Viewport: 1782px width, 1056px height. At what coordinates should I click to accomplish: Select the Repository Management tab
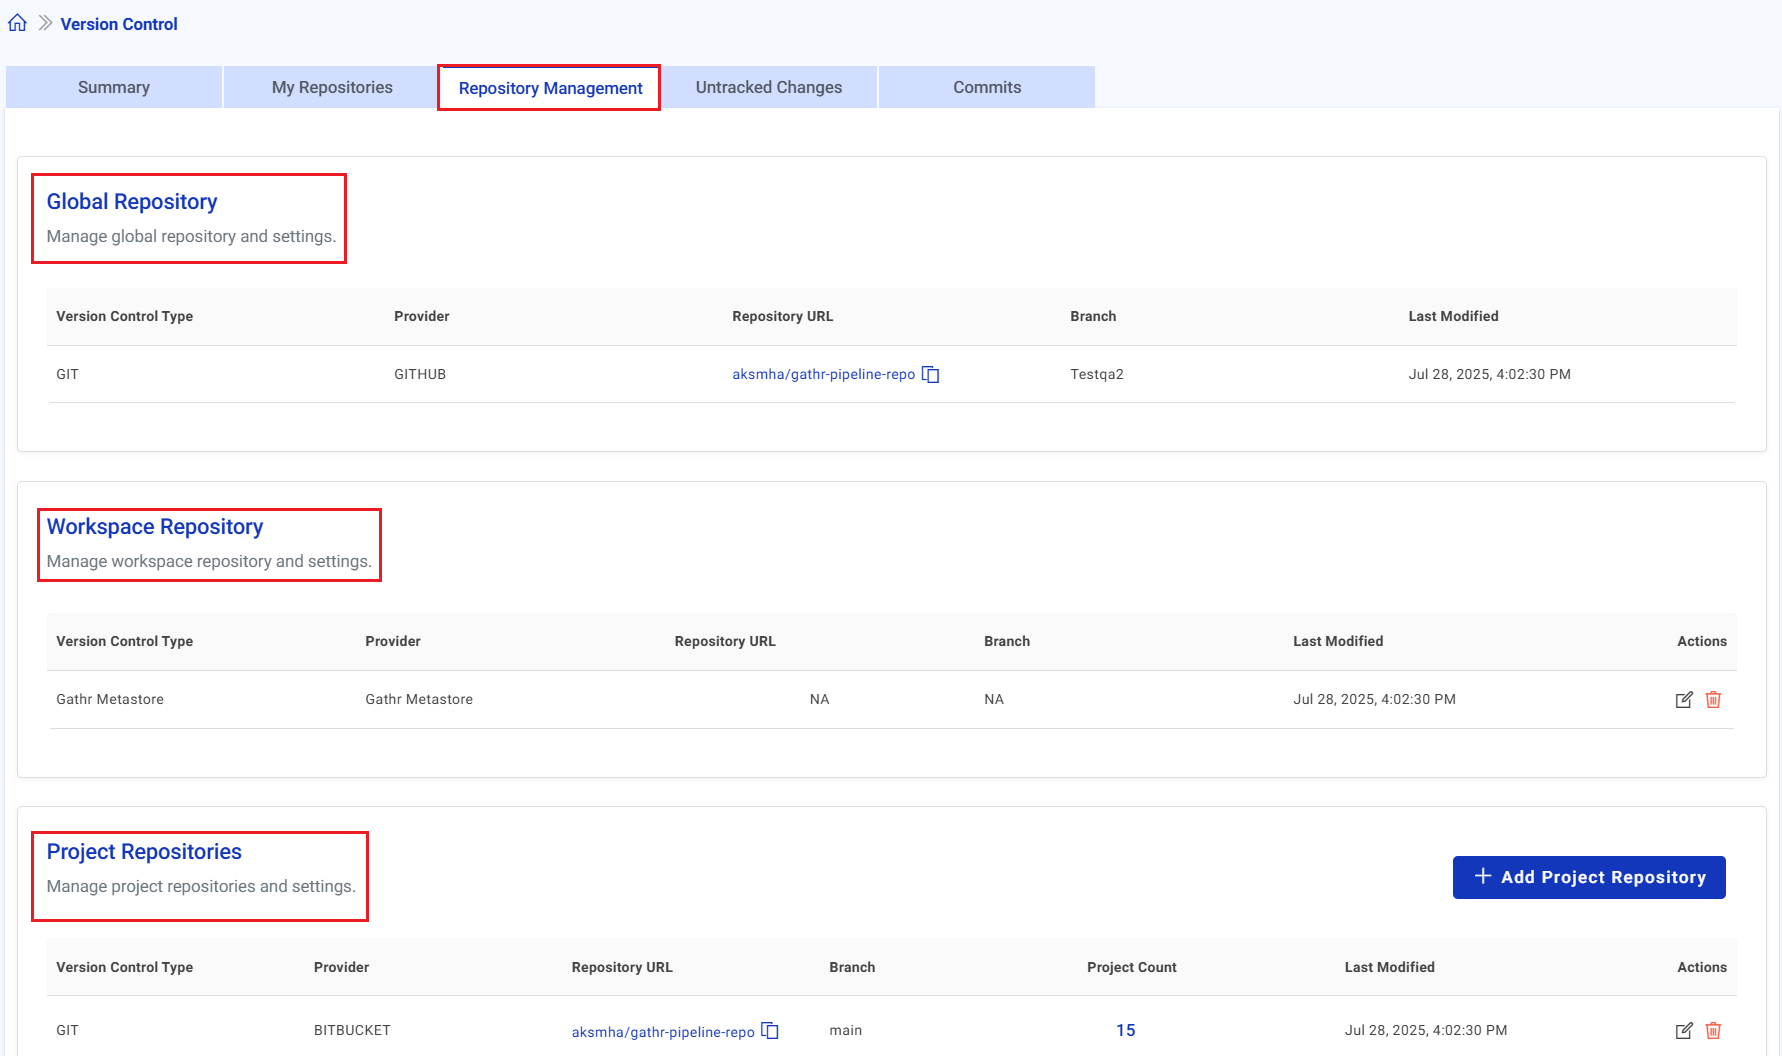[x=548, y=88]
